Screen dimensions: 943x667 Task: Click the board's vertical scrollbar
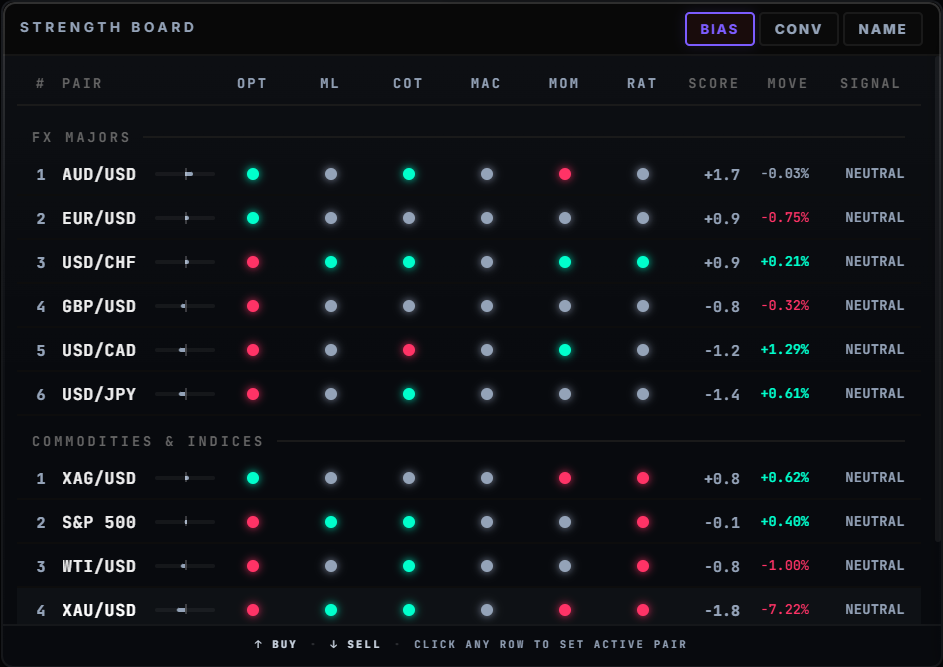coord(937,301)
